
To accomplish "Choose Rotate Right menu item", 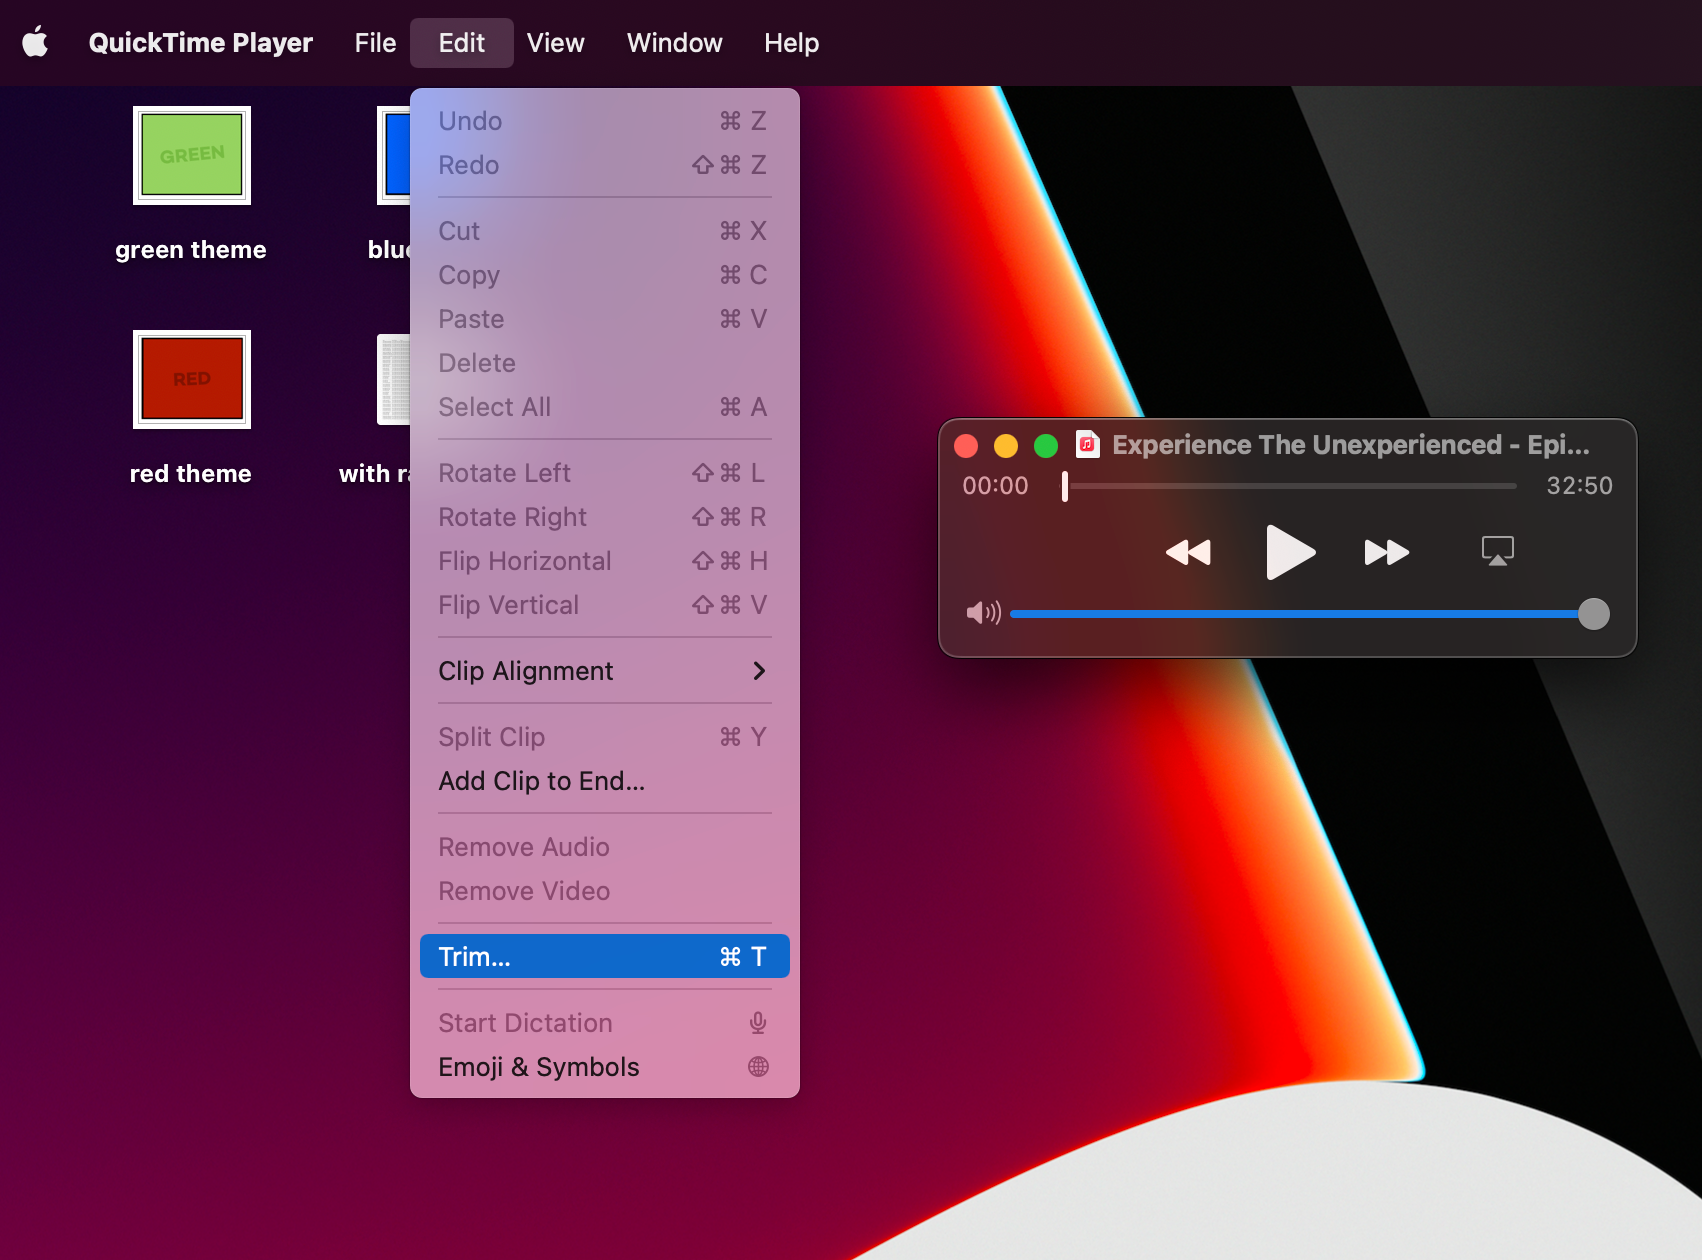I will [x=604, y=517].
